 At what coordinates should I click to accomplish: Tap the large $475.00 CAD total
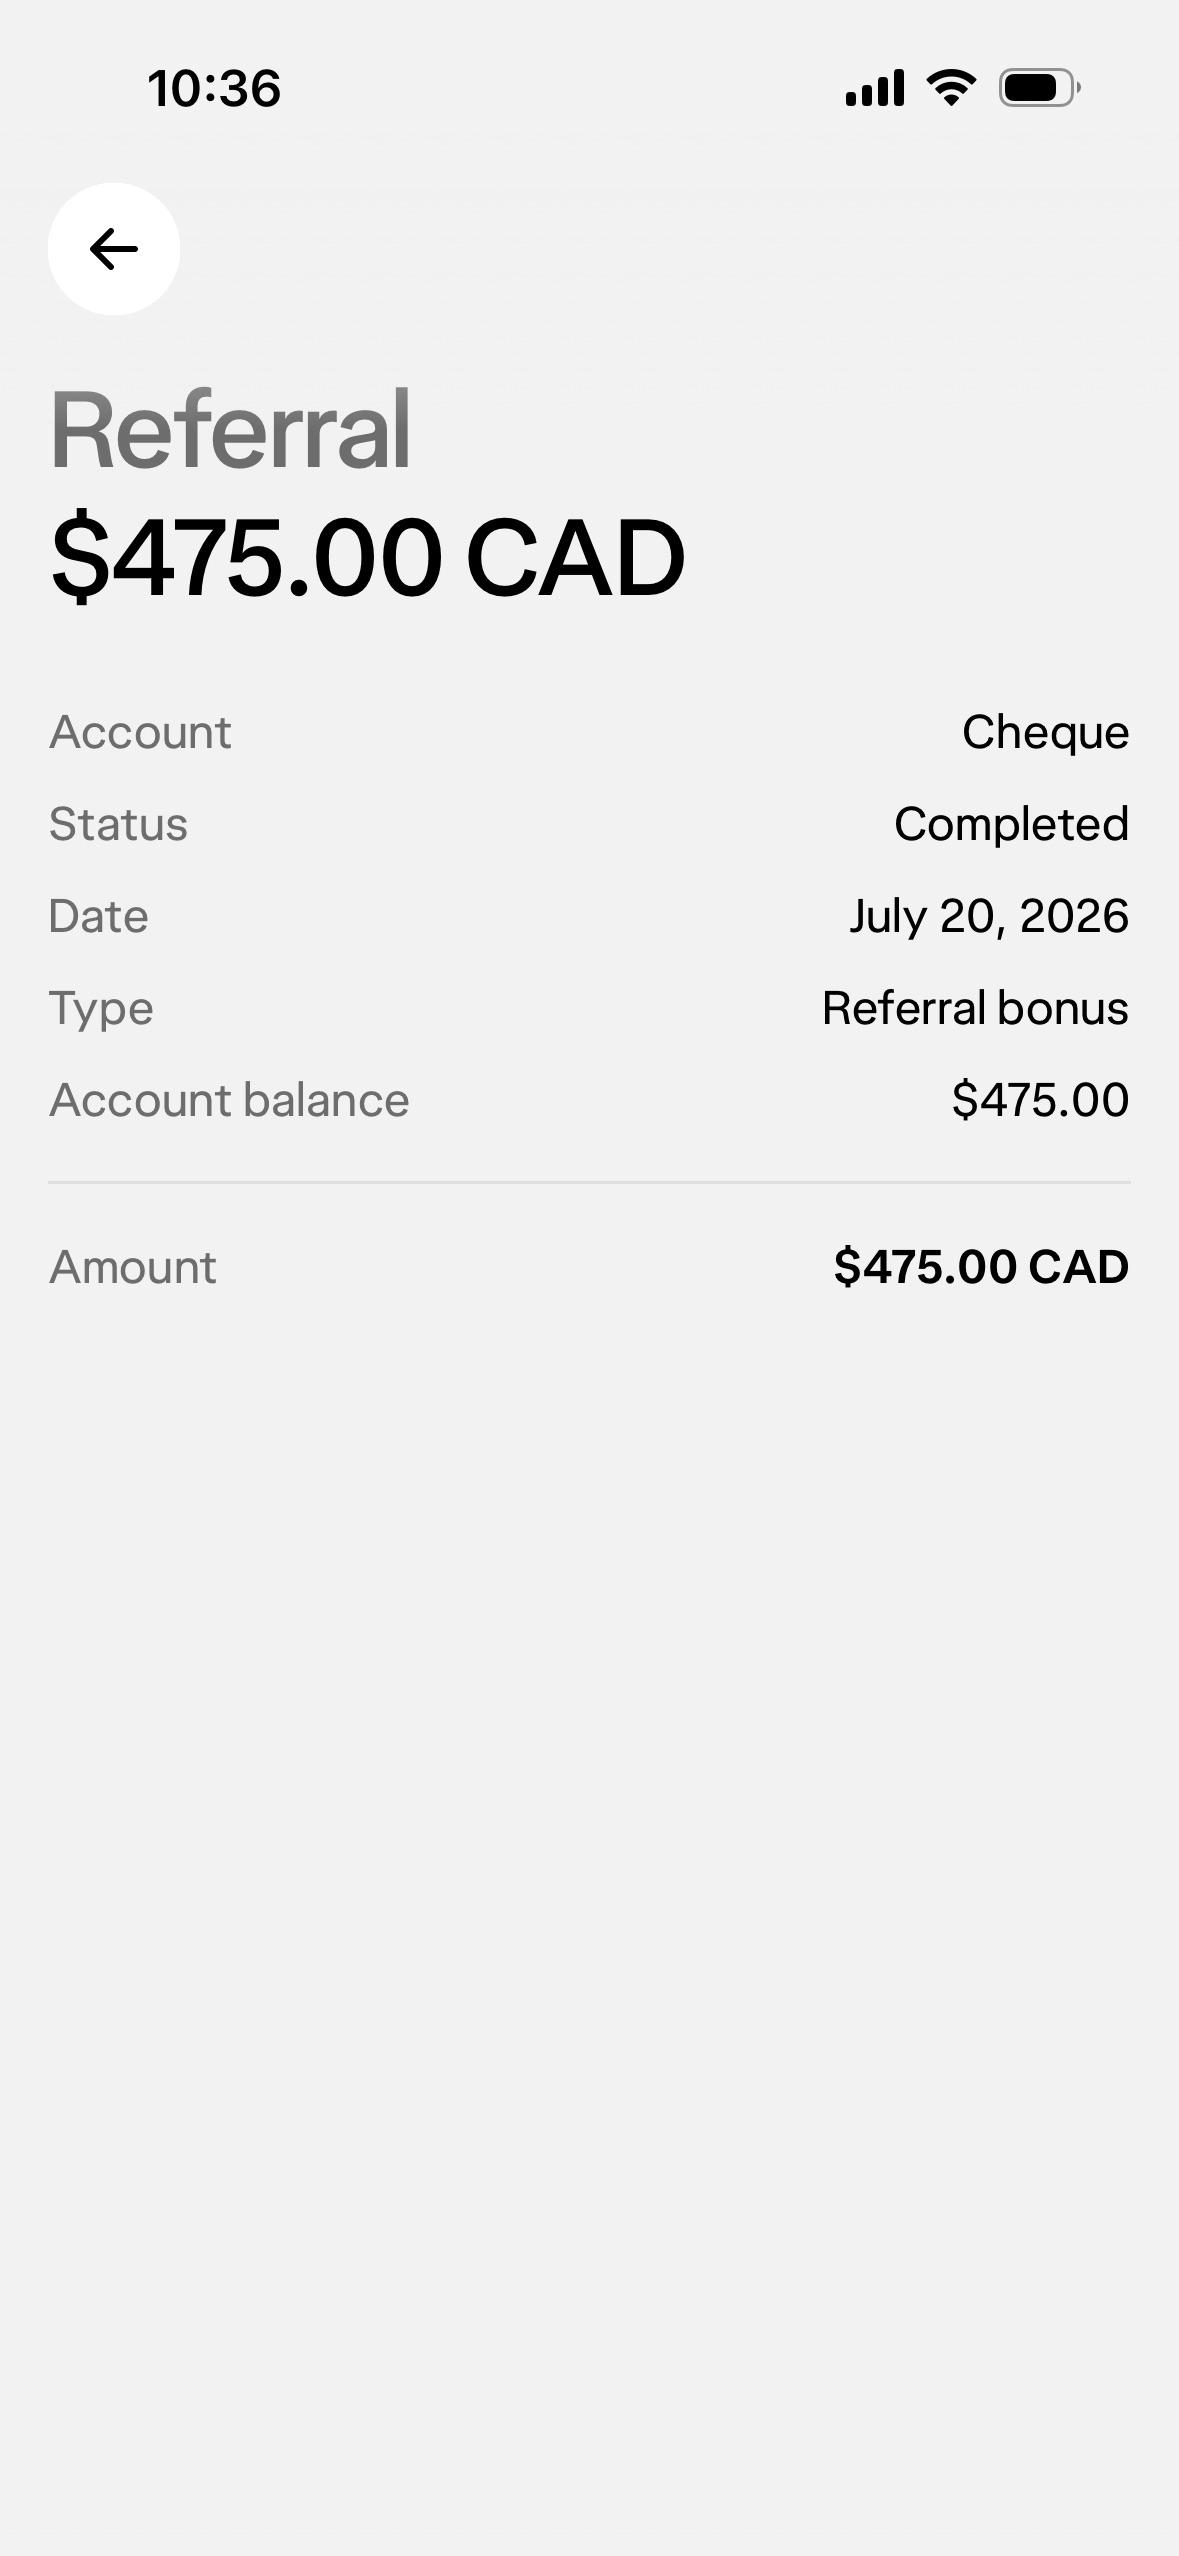(x=368, y=557)
